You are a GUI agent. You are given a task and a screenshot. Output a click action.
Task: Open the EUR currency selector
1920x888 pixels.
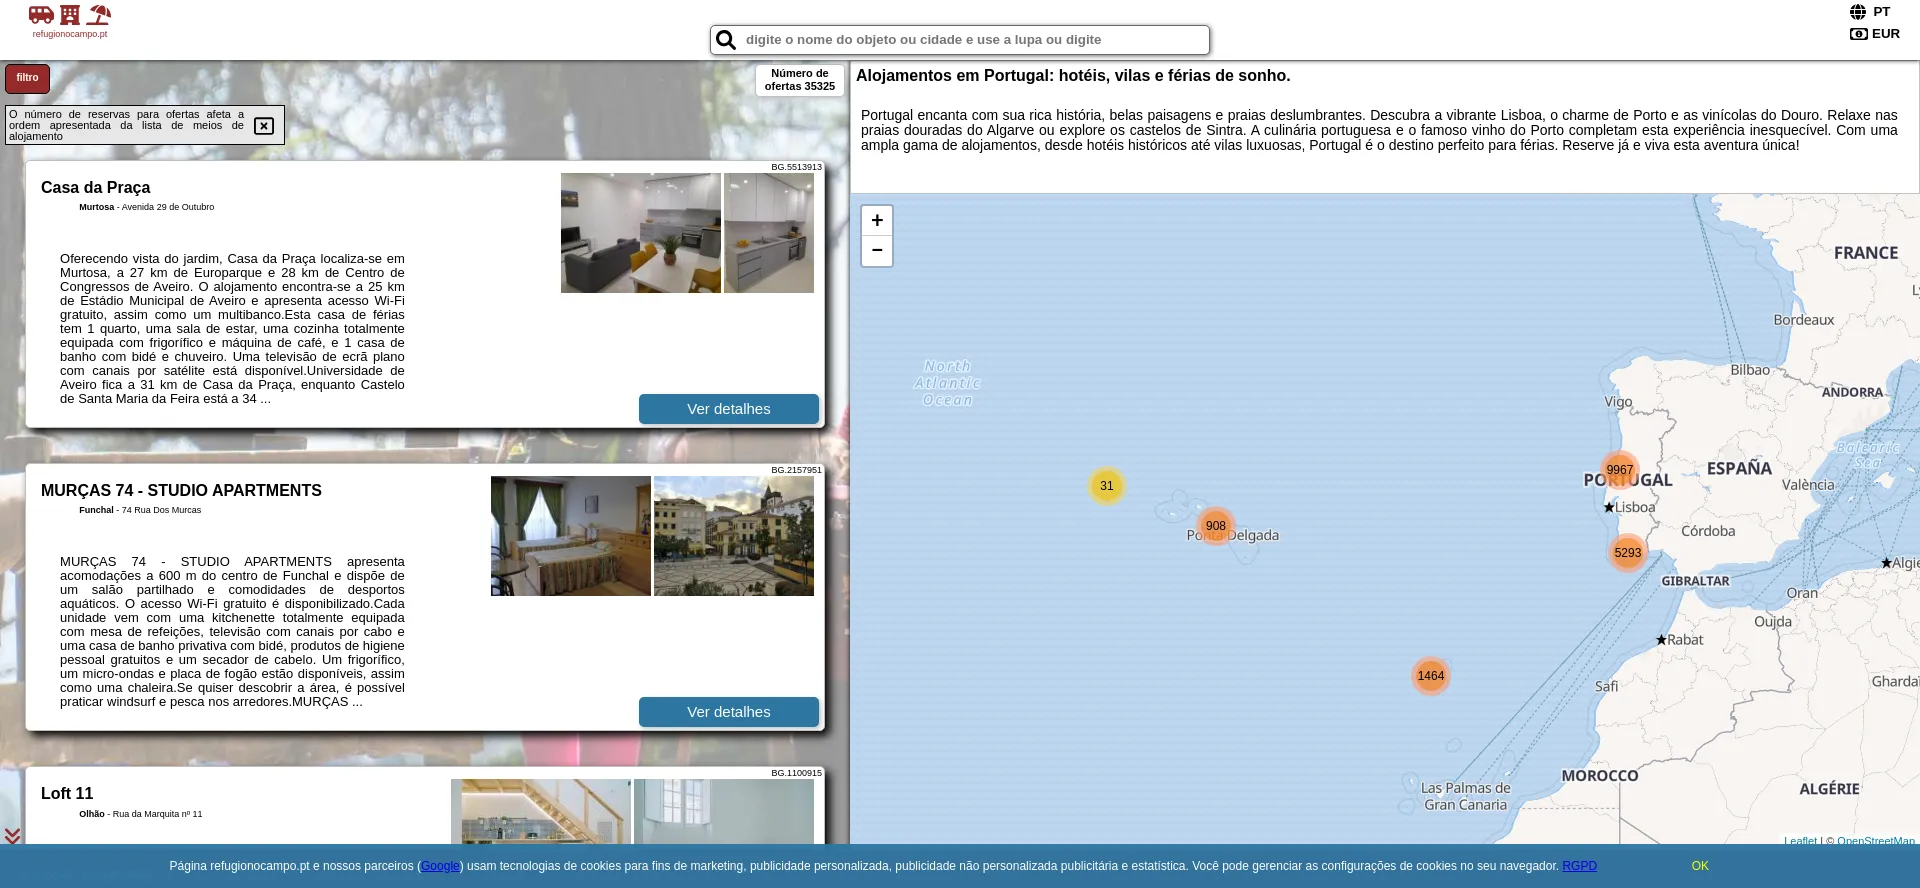click(x=1874, y=34)
